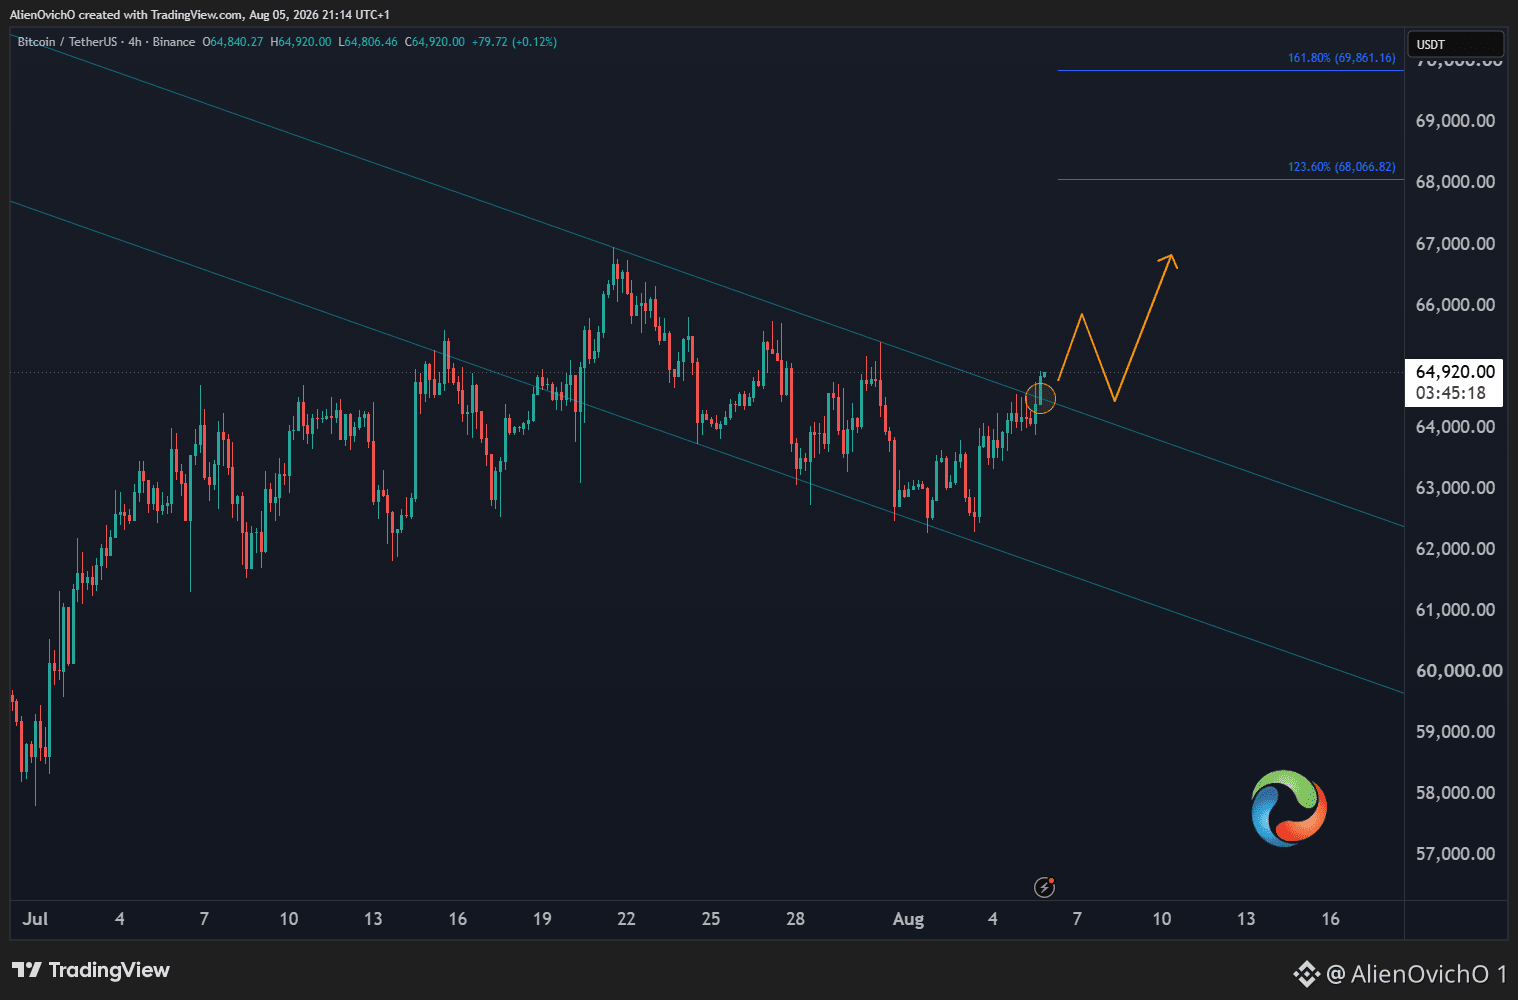Click the August 10 date label on the time axis
Viewport: 1518px width, 1000px height.
pyautogui.click(x=1161, y=919)
